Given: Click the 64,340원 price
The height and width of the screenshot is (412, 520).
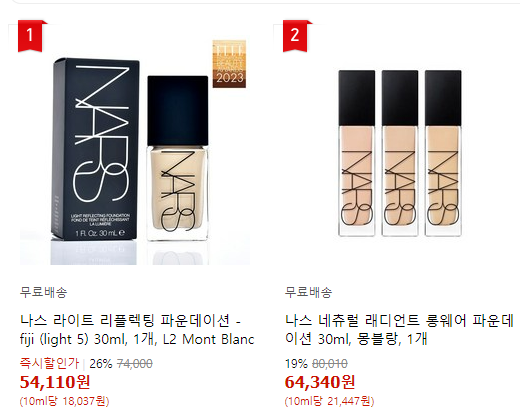Looking at the screenshot, I should (320, 382).
